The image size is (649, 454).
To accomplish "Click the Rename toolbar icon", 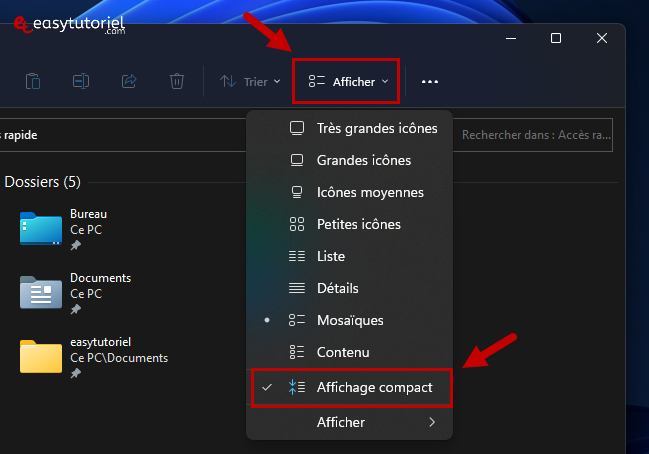I will (x=81, y=81).
